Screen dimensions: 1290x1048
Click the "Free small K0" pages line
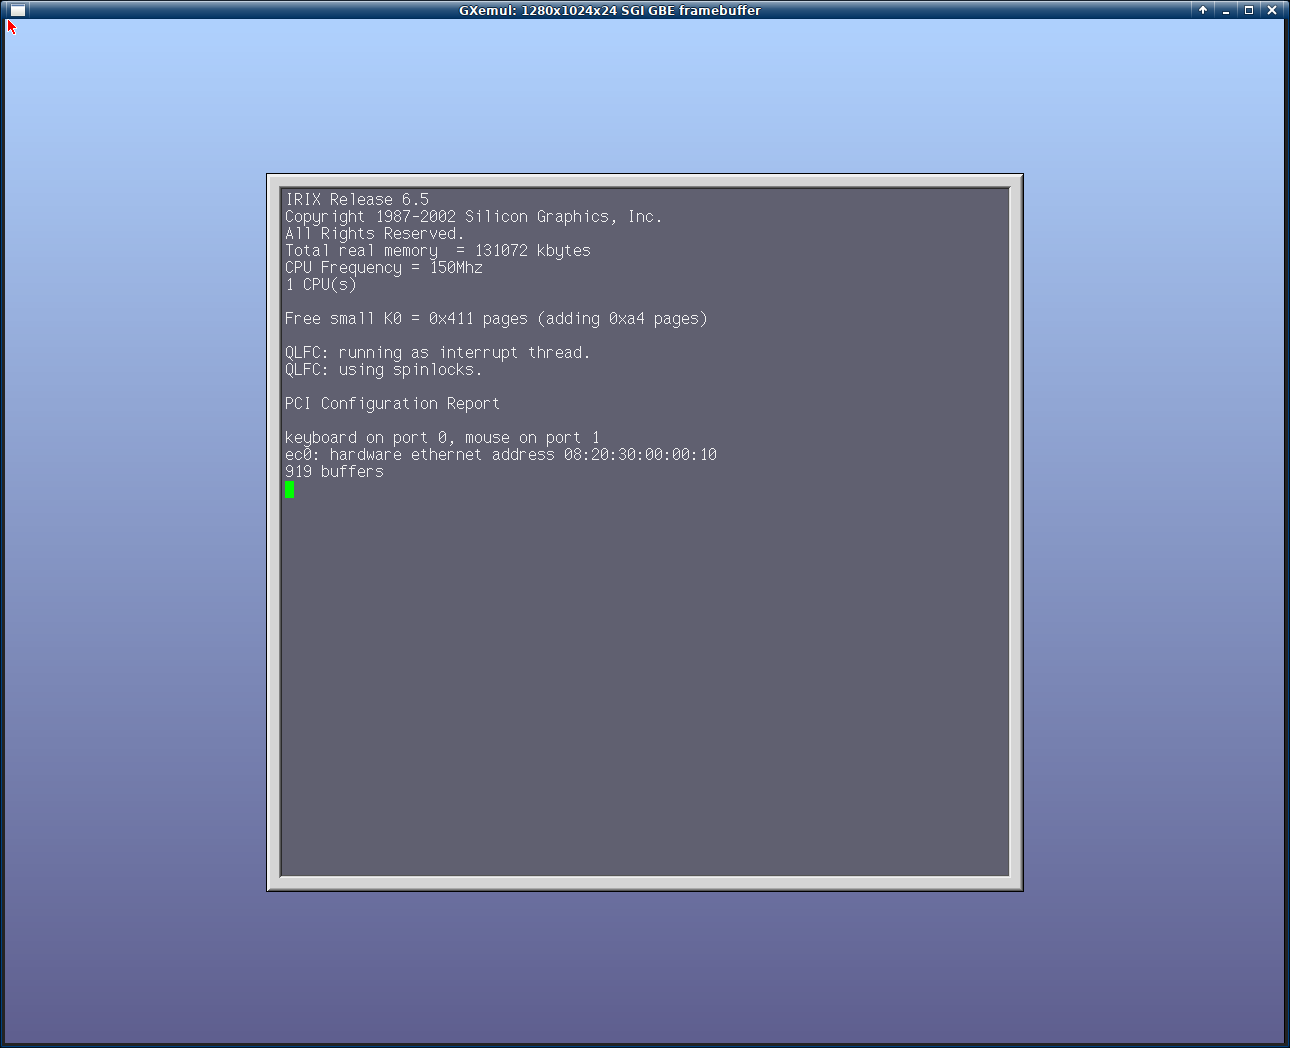496,319
